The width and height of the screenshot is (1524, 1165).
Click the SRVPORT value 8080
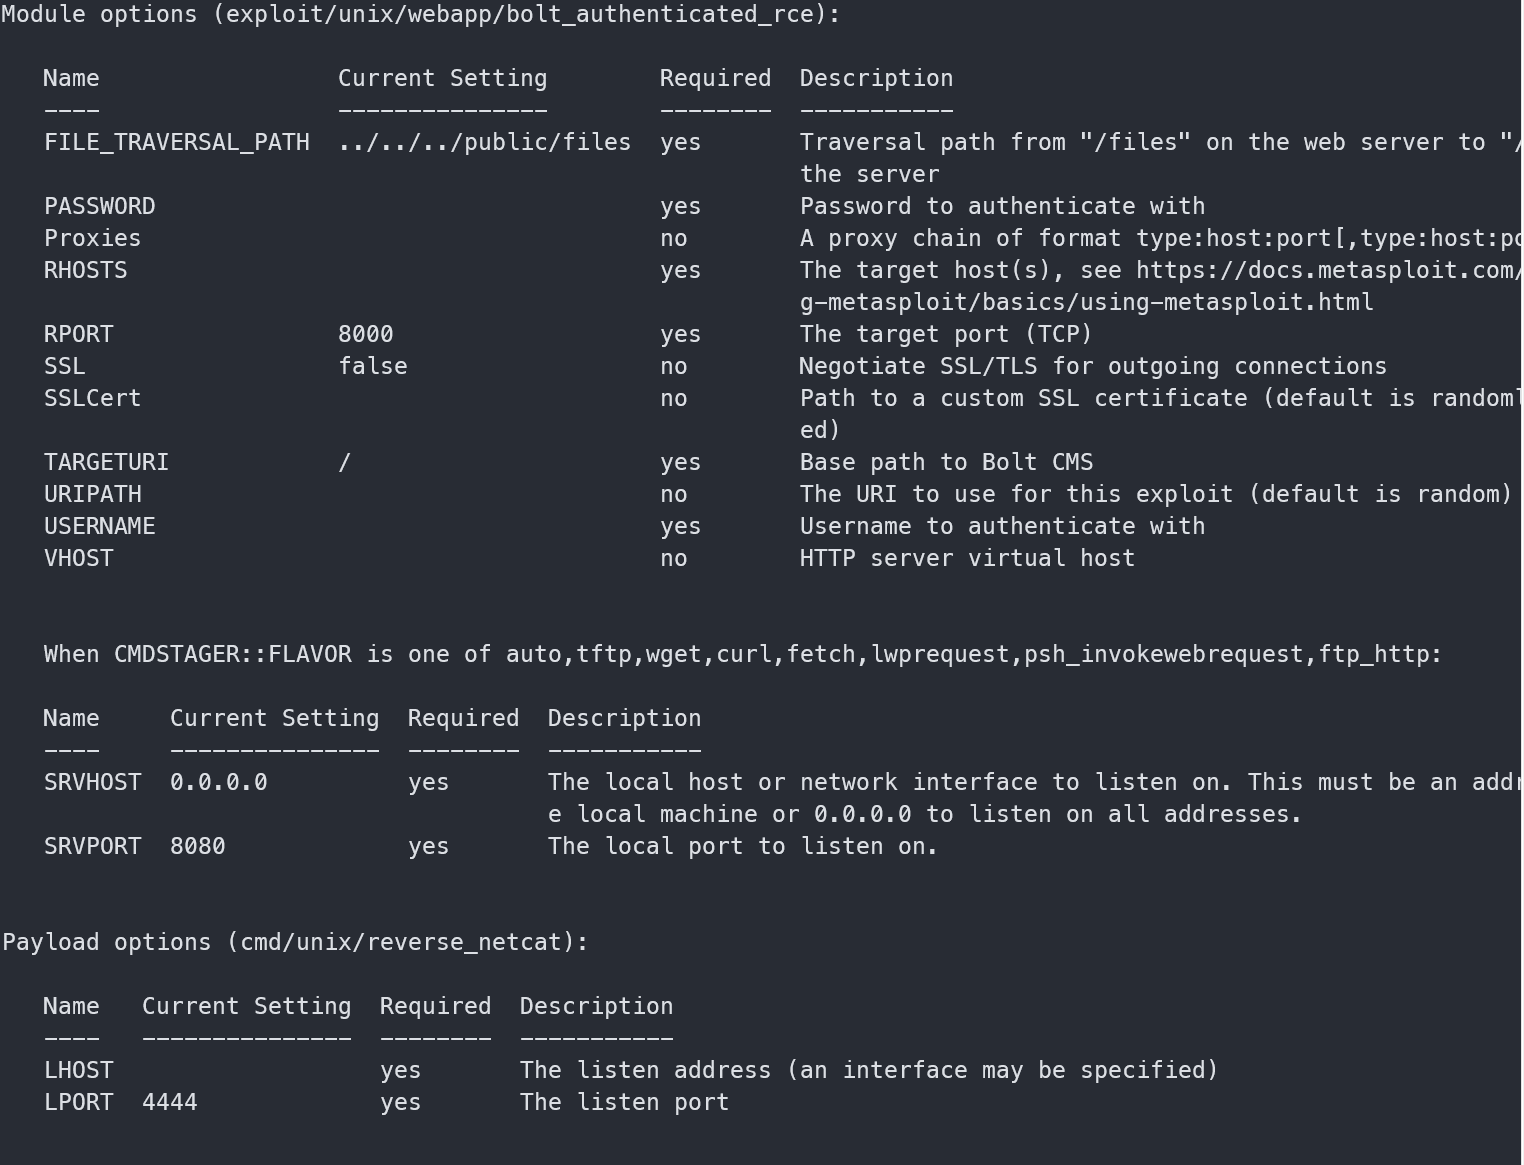(197, 847)
